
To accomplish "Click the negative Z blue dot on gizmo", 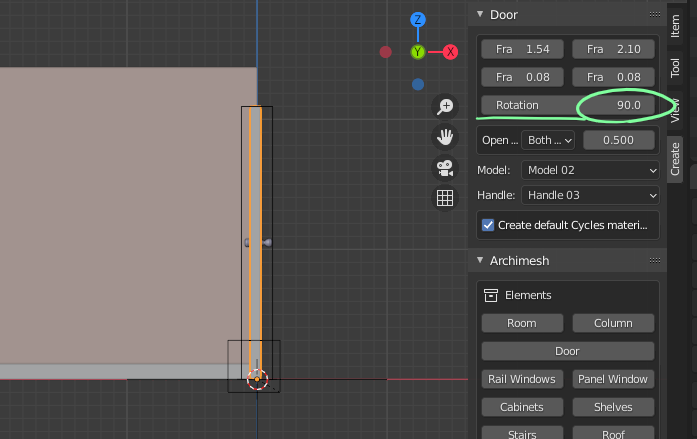I will (x=417, y=84).
